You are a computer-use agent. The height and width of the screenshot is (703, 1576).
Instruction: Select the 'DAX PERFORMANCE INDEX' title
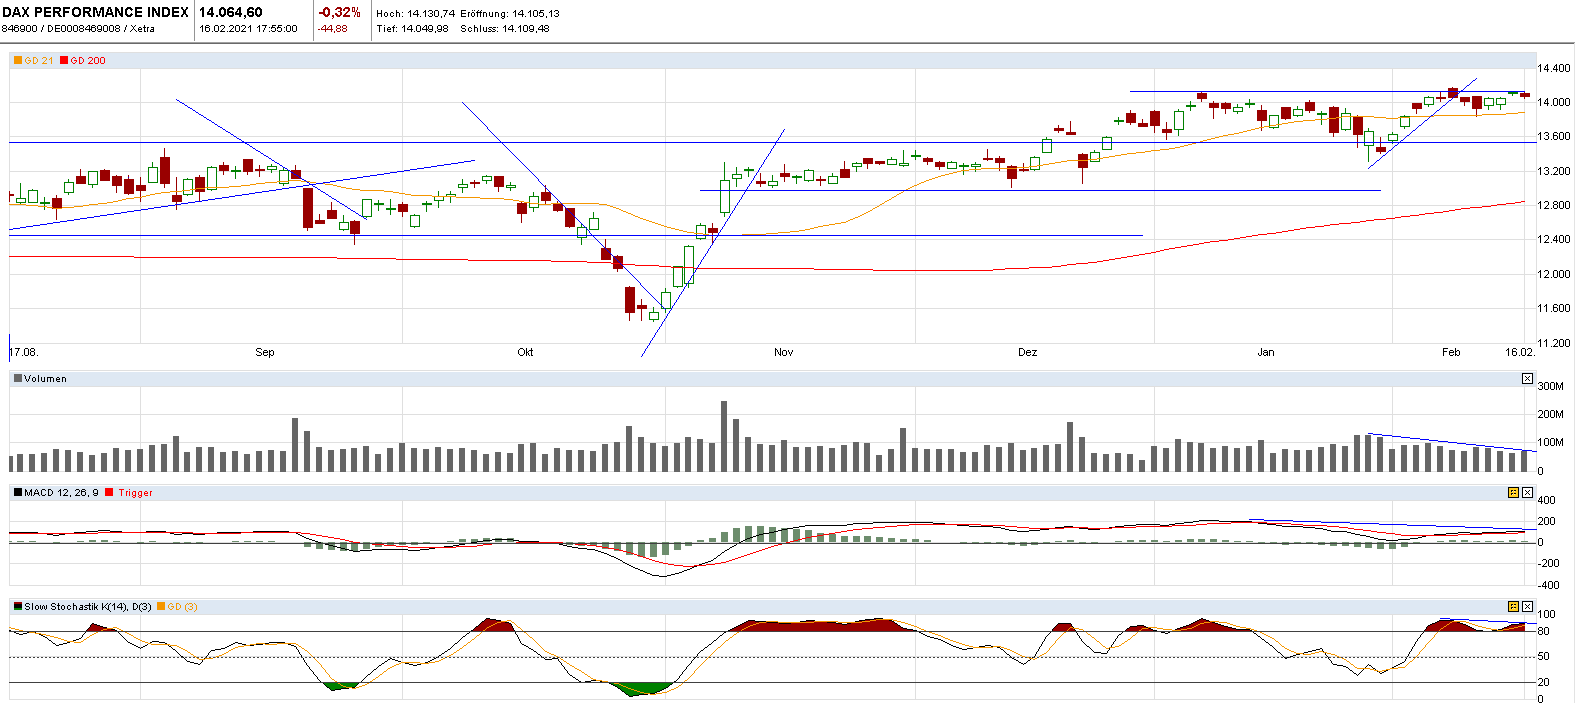[x=95, y=12]
